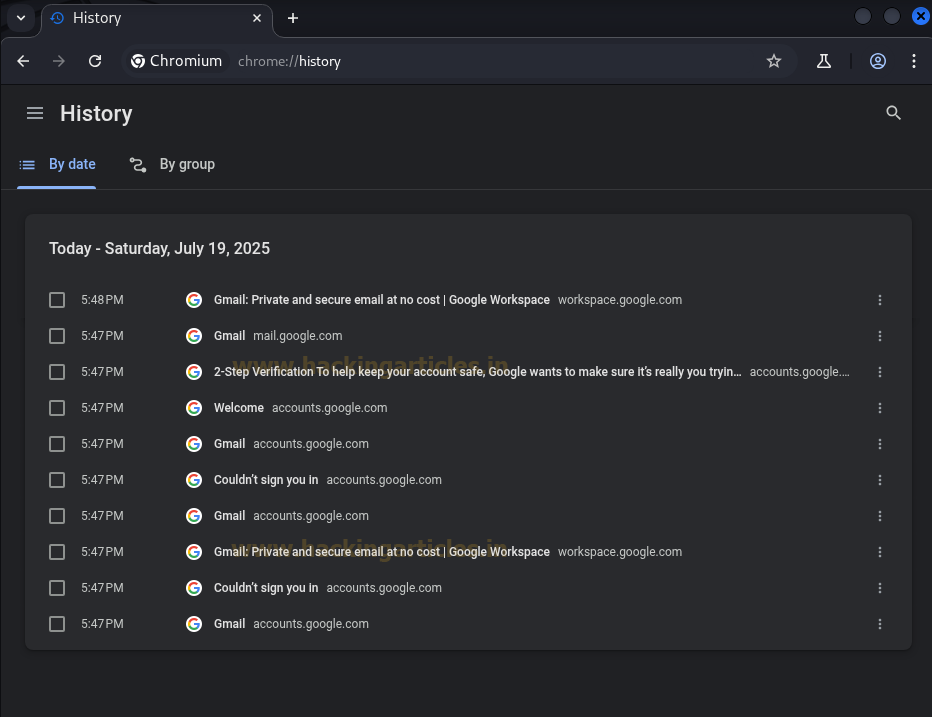Check the box for Gmail mail.google.com entry
This screenshot has height=717, width=932.
(57, 336)
